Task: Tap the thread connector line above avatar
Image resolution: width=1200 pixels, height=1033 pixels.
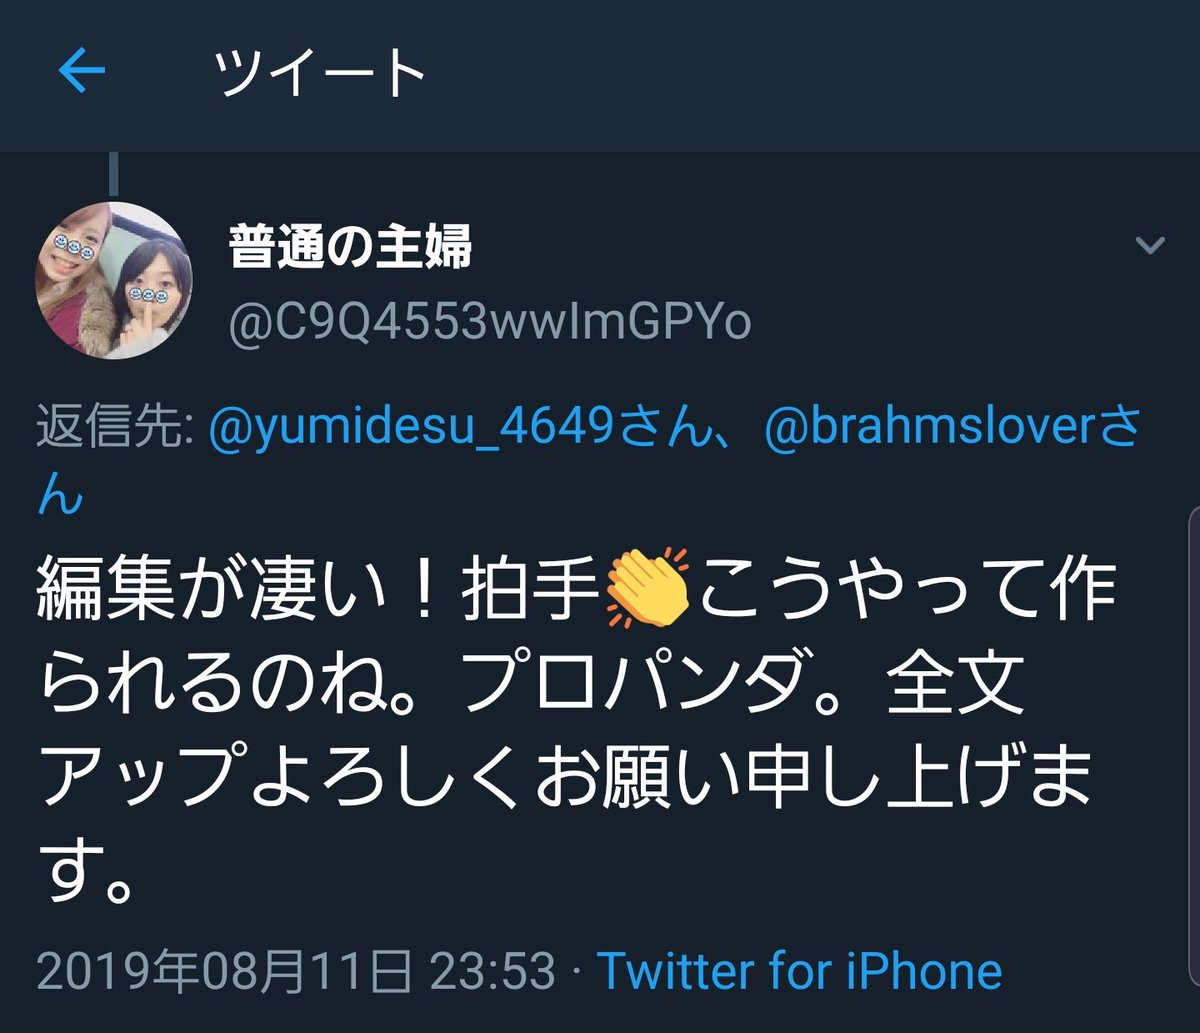Action: click(114, 173)
